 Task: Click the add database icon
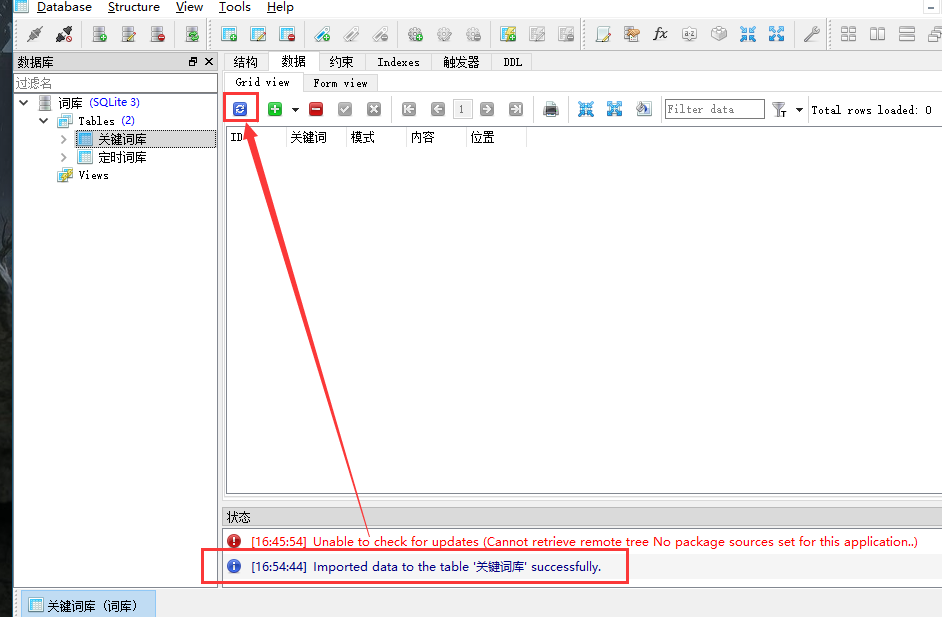pyautogui.click(x=100, y=34)
